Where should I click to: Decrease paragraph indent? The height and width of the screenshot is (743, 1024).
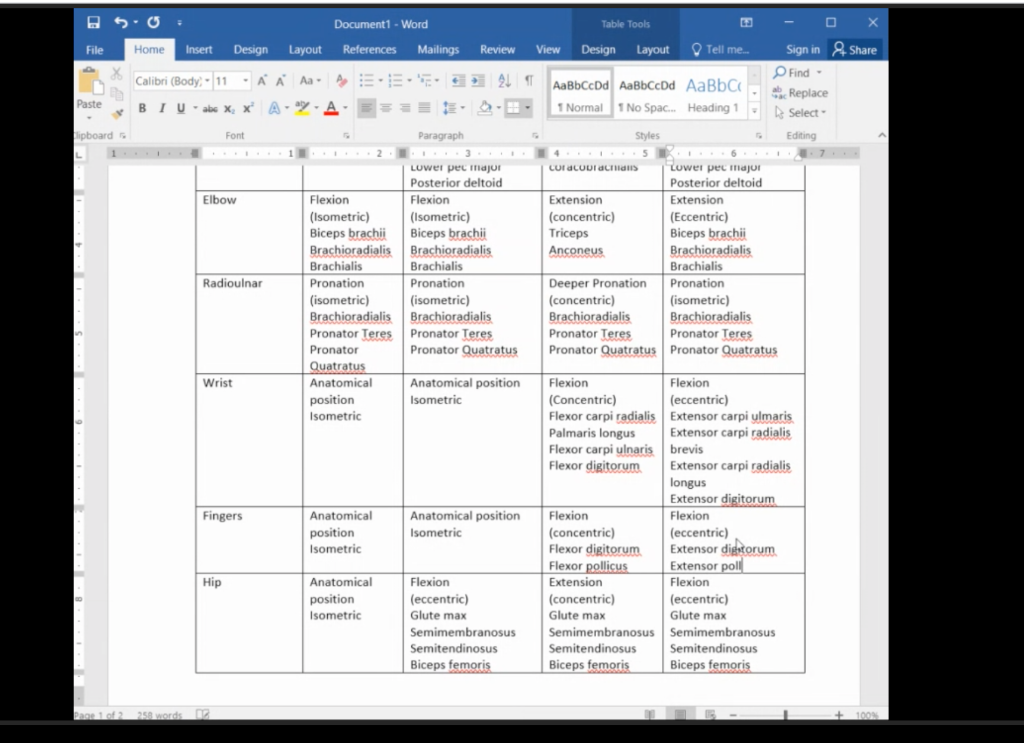tap(458, 81)
